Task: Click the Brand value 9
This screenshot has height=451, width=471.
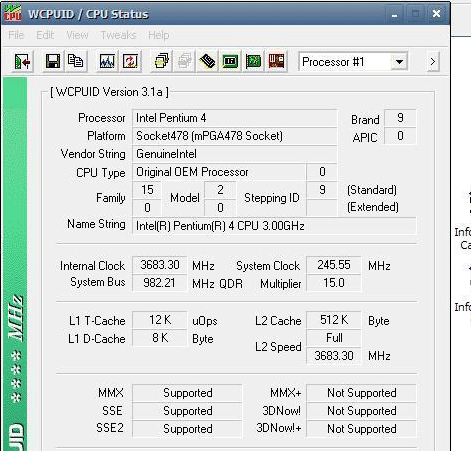Action: [x=400, y=118]
